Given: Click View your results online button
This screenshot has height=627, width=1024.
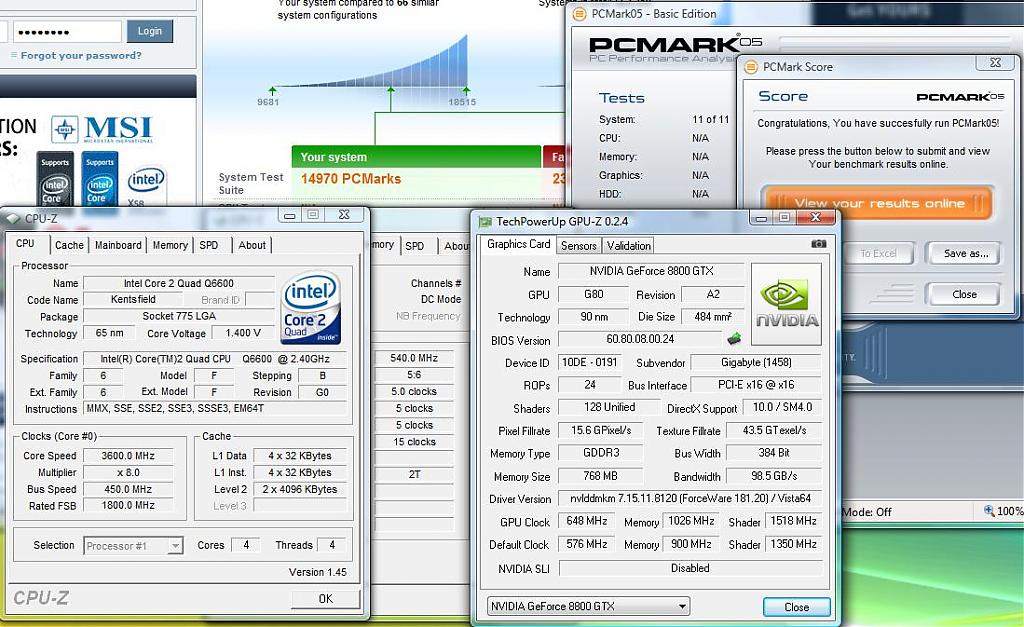Looking at the screenshot, I should (x=879, y=203).
